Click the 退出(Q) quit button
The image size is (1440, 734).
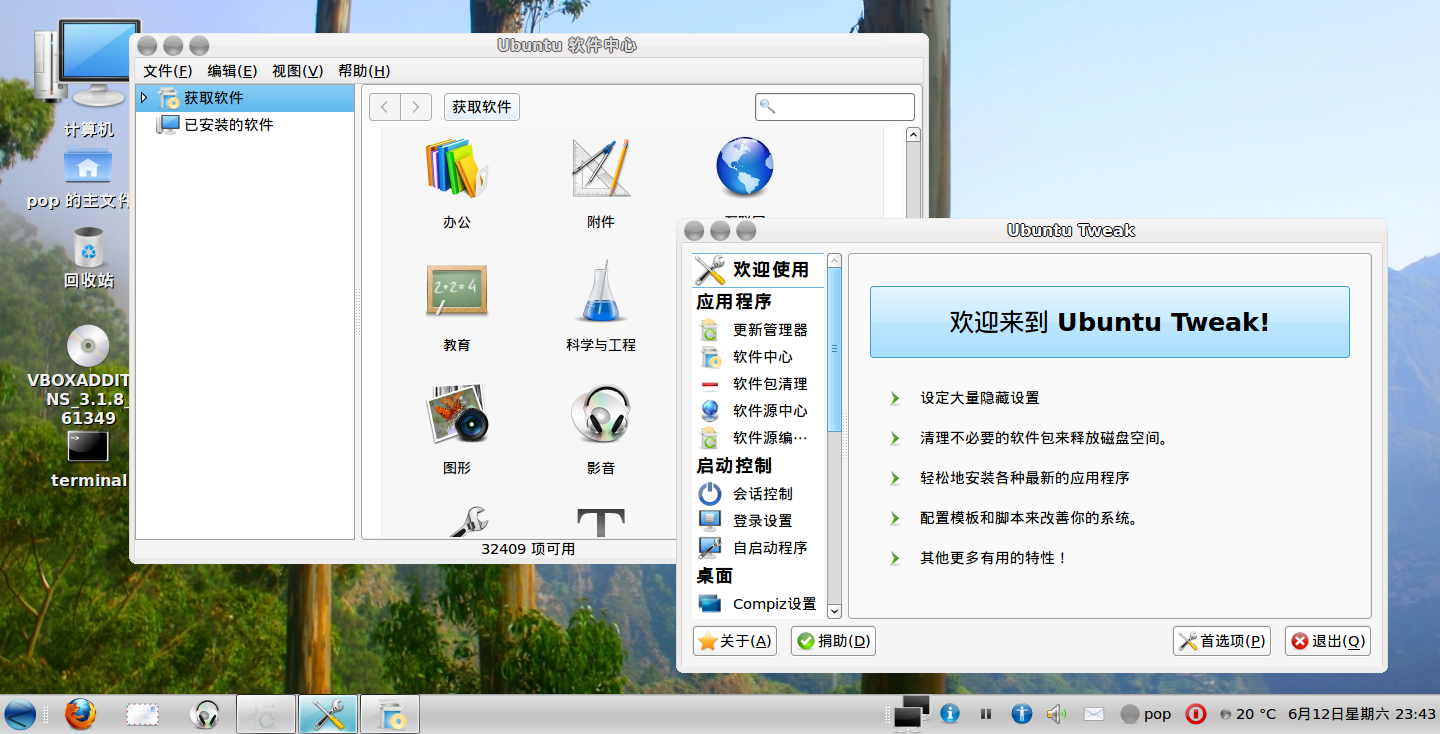point(1328,641)
